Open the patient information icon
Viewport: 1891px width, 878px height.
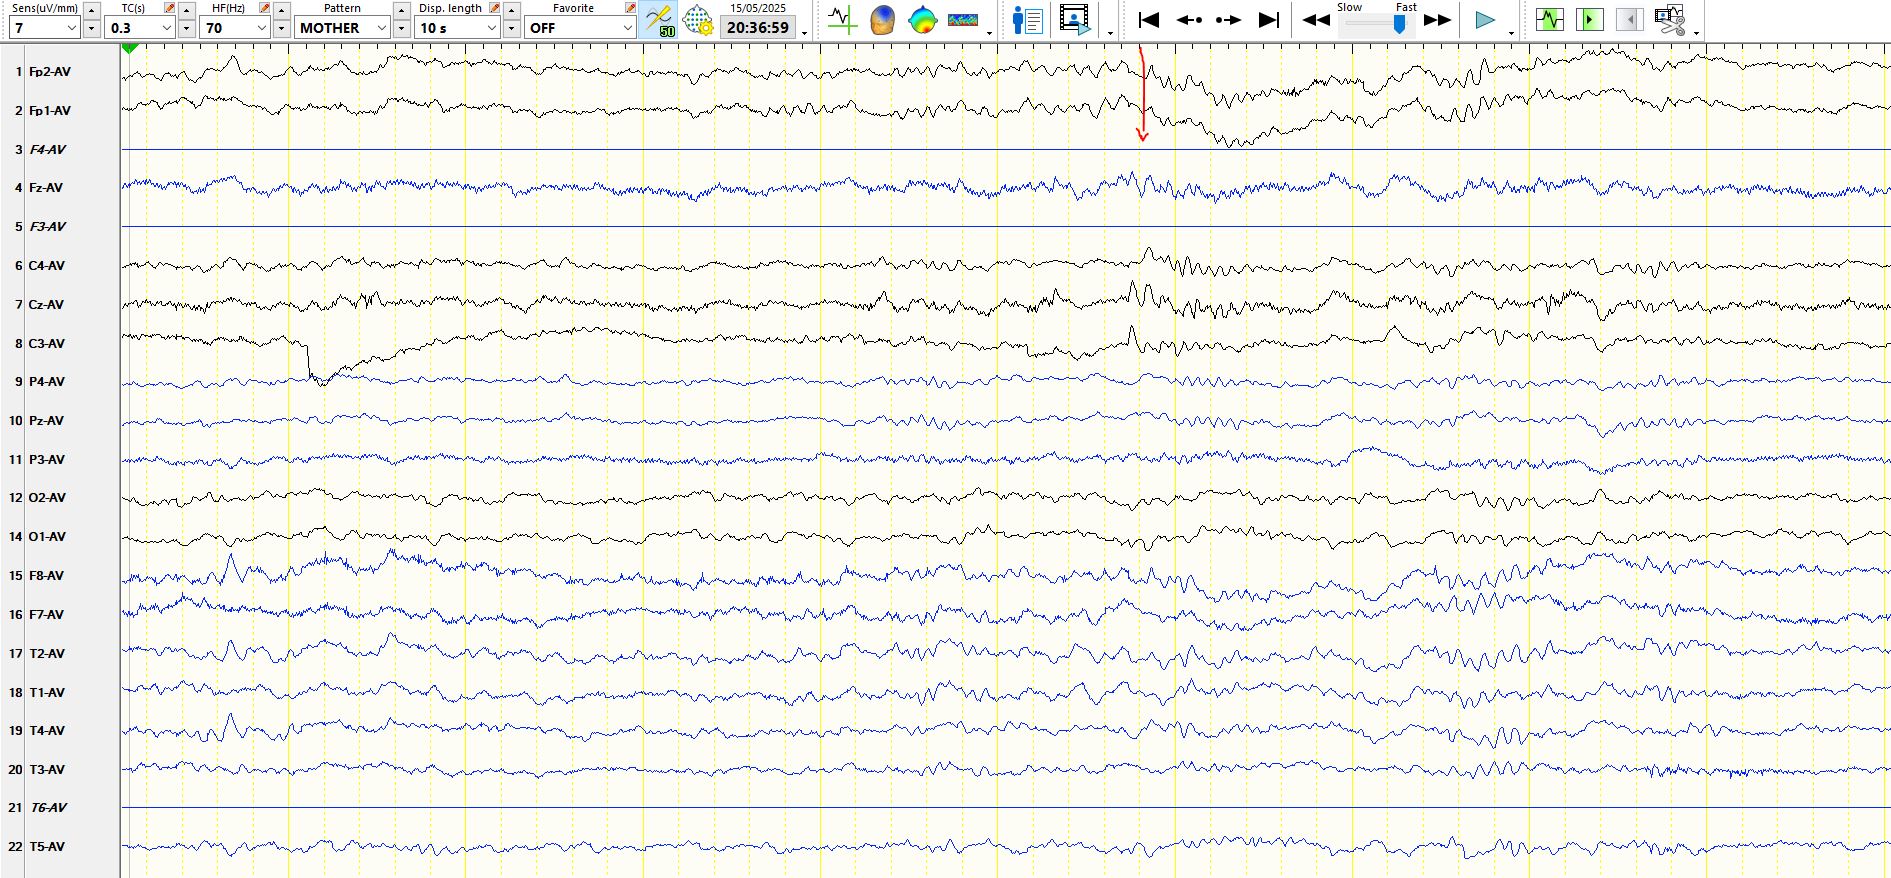pyautogui.click(x=1027, y=19)
